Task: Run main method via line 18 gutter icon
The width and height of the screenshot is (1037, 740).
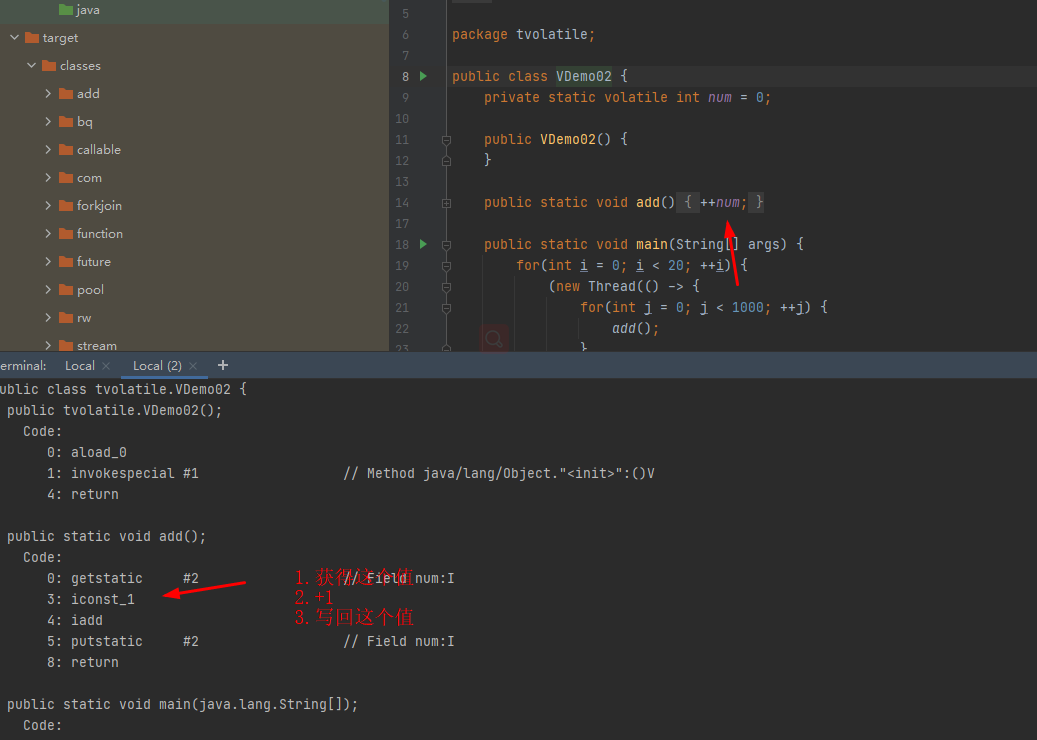Action: (x=423, y=244)
